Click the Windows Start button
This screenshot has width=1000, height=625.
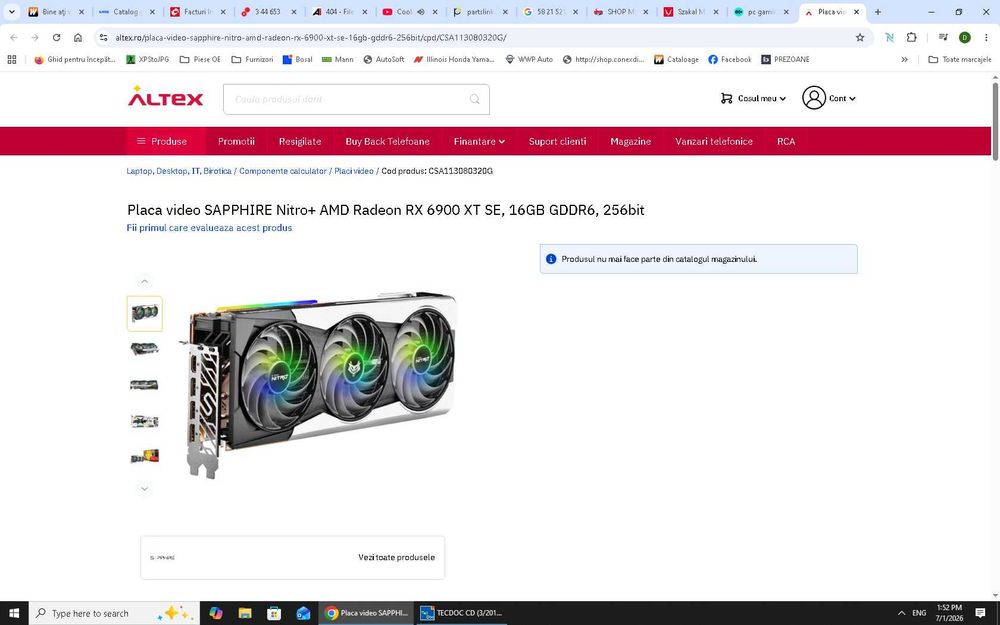coord(14,613)
